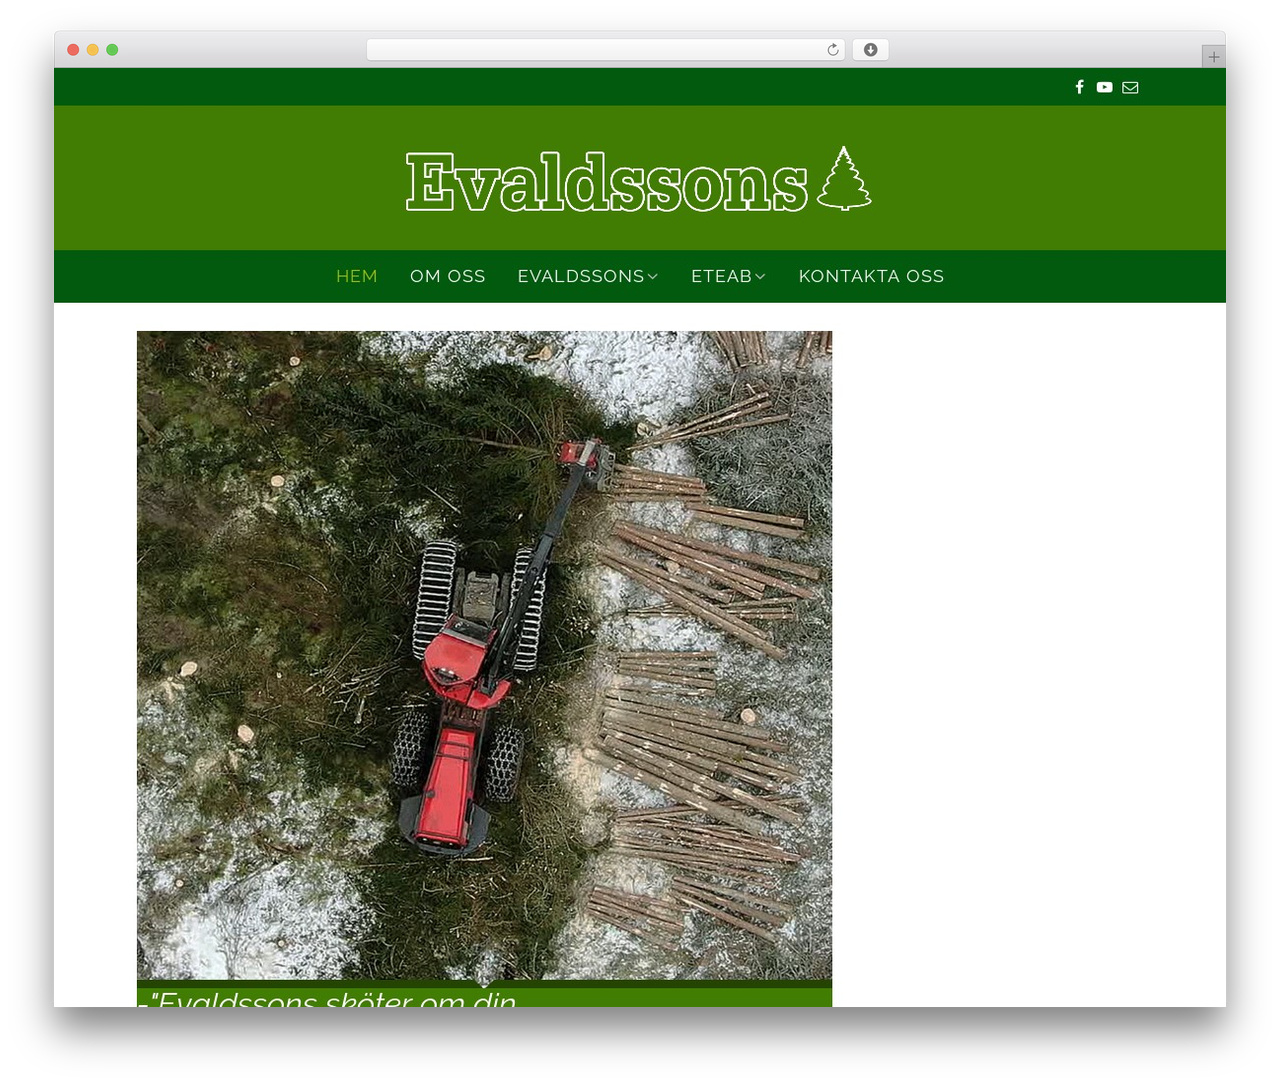The width and height of the screenshot is (1280, 1084).
Task: Open the Om Oss menu item
Action: point(448,276)
